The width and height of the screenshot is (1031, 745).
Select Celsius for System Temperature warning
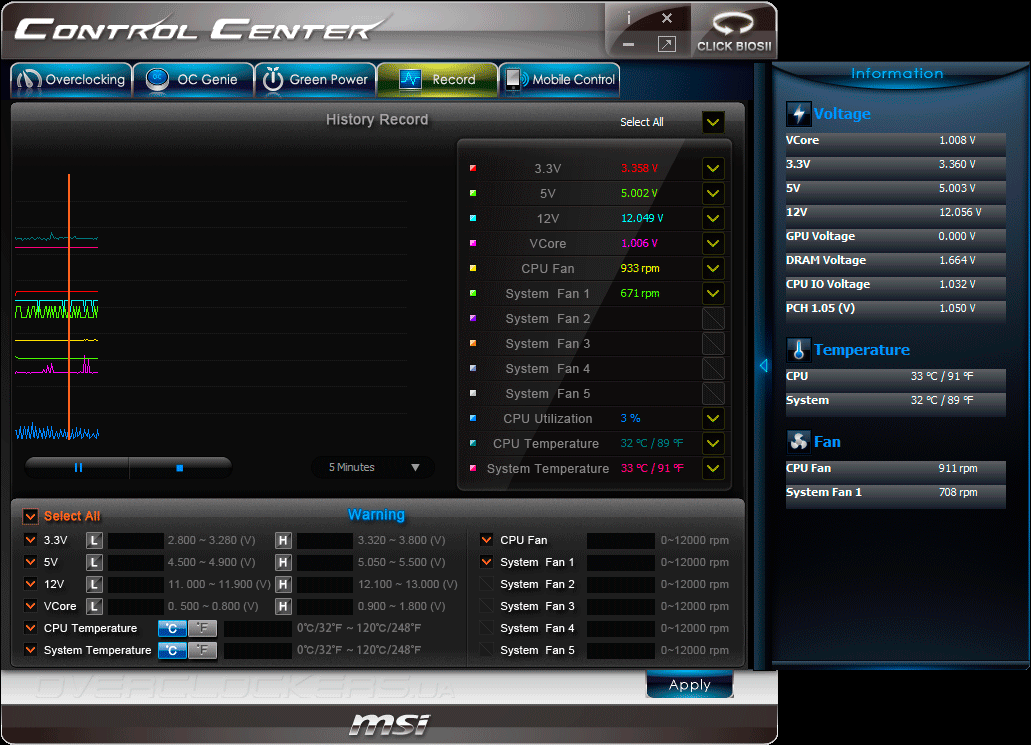[x=172, y=650]
